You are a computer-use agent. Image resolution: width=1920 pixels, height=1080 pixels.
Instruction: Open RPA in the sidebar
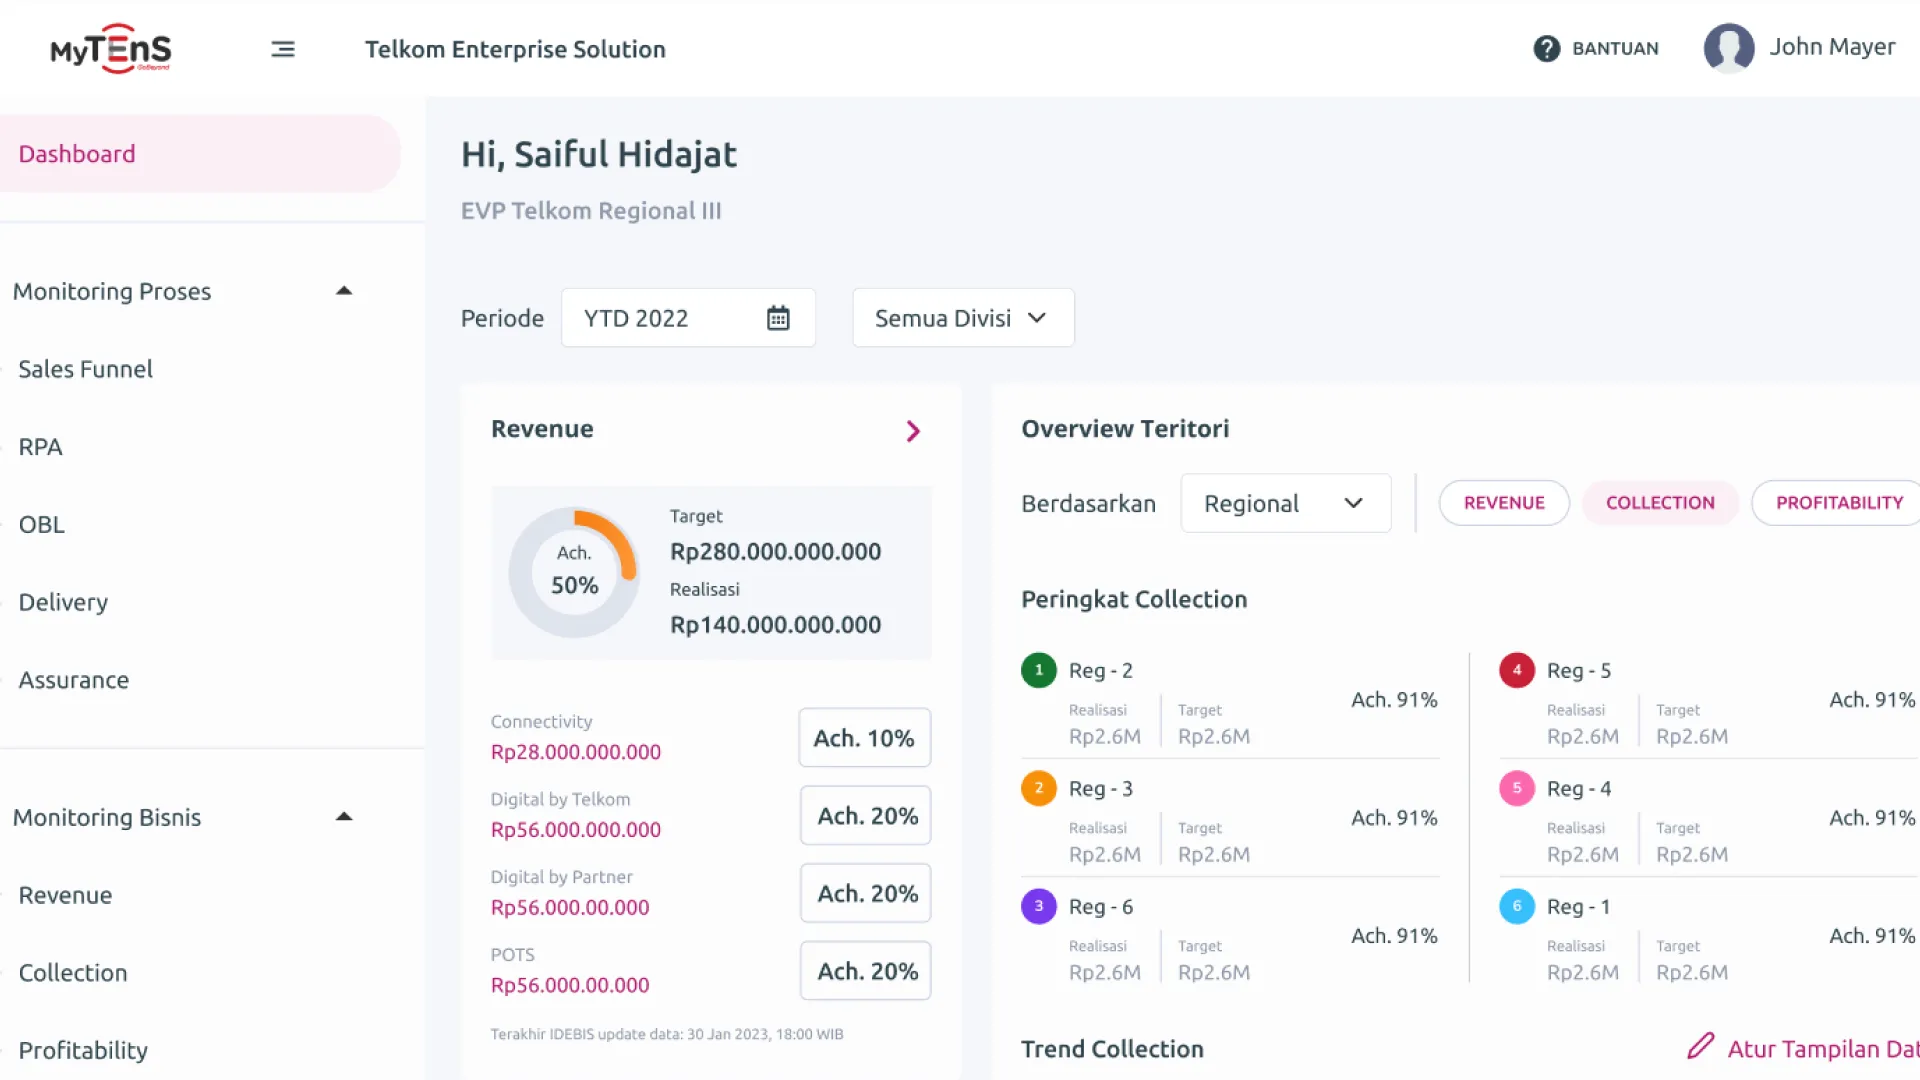click(41, 447)
